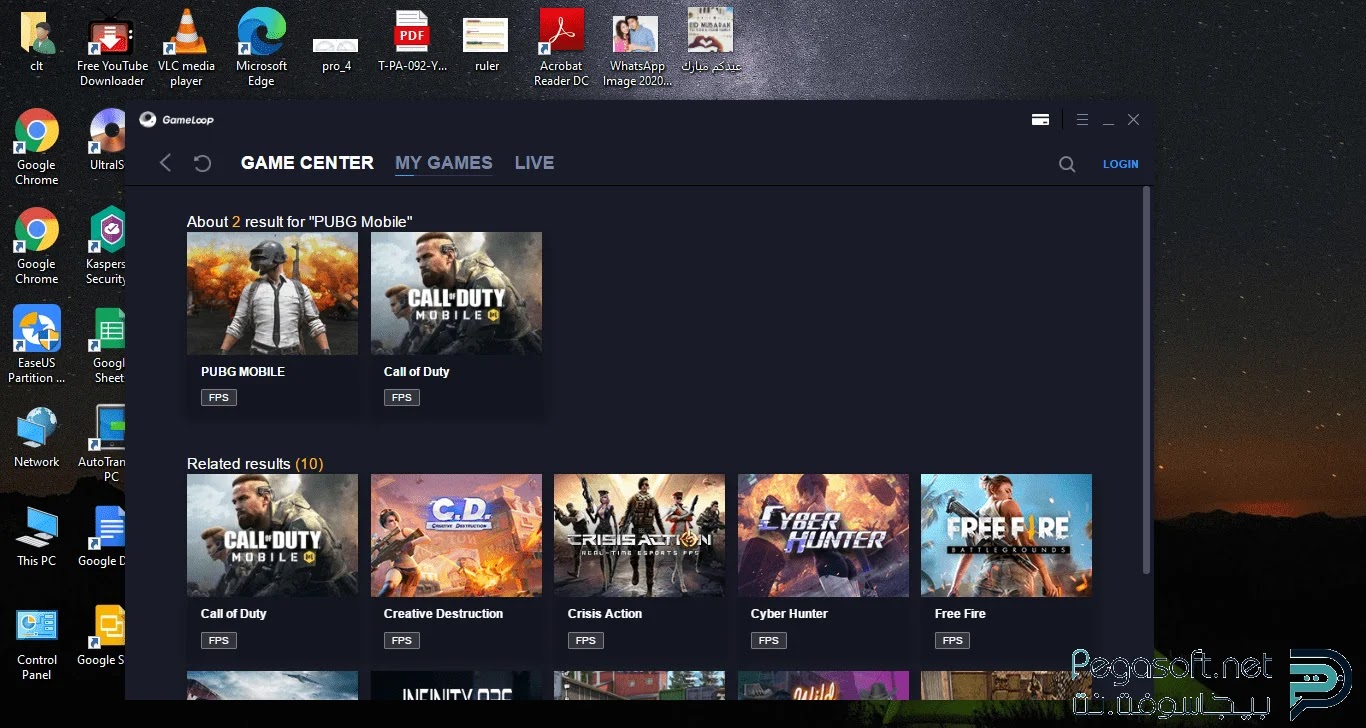Refresh the GameLoop page
This screenshot has height=728, width=1366.
click(x=202, y=163)
